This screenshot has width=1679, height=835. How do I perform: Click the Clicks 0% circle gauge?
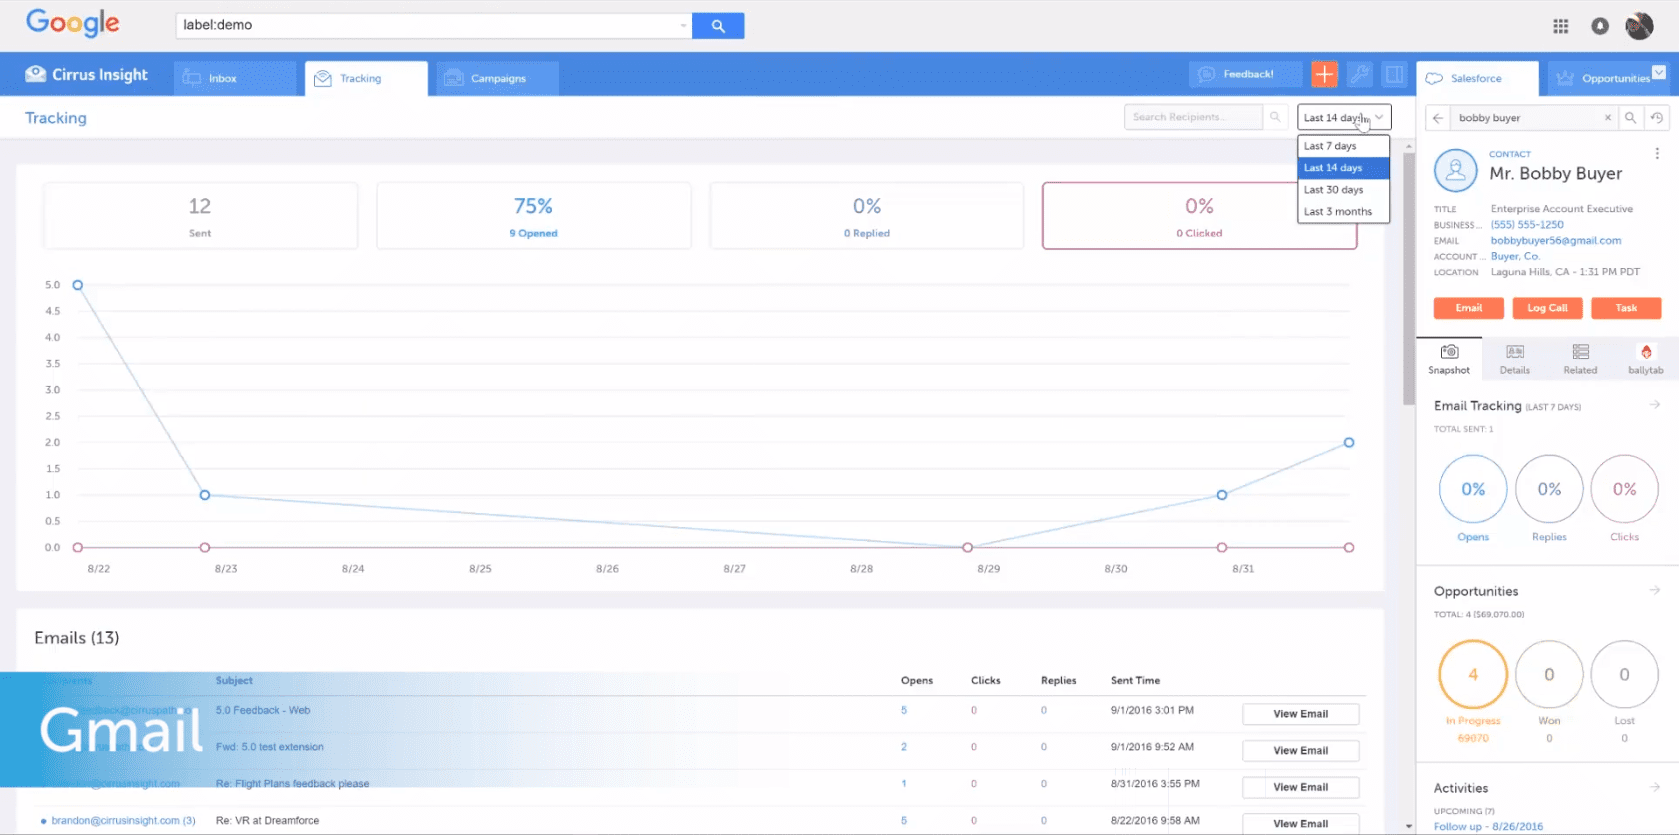click(1625, 489)
